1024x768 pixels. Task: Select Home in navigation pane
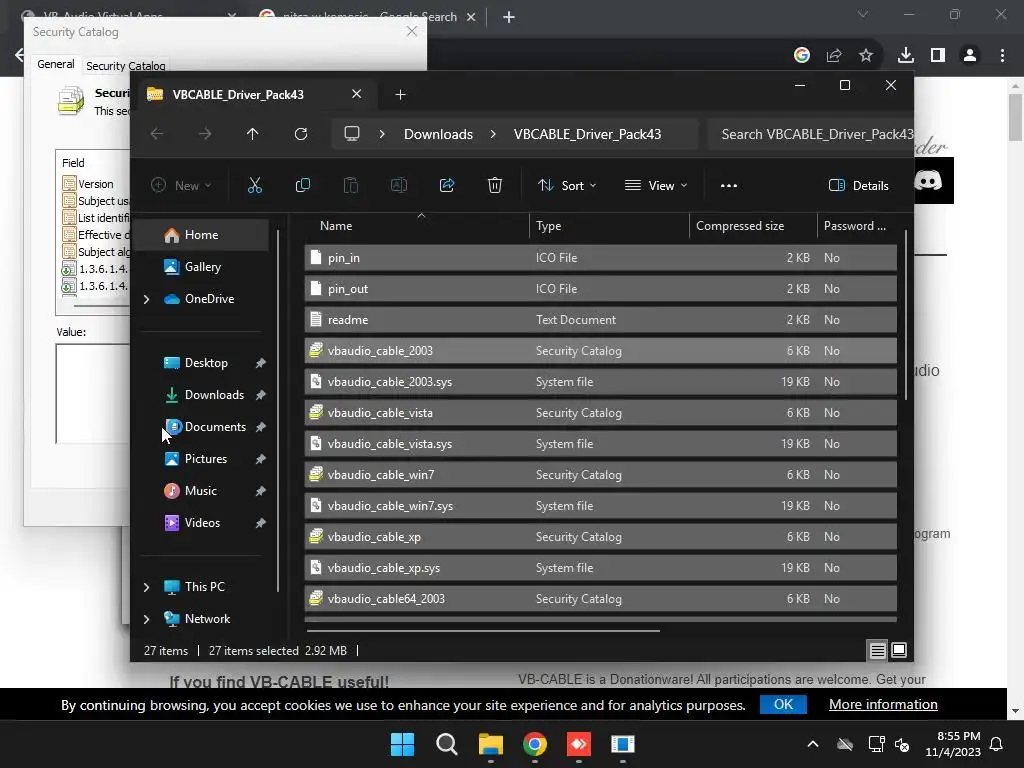[200, 235]
